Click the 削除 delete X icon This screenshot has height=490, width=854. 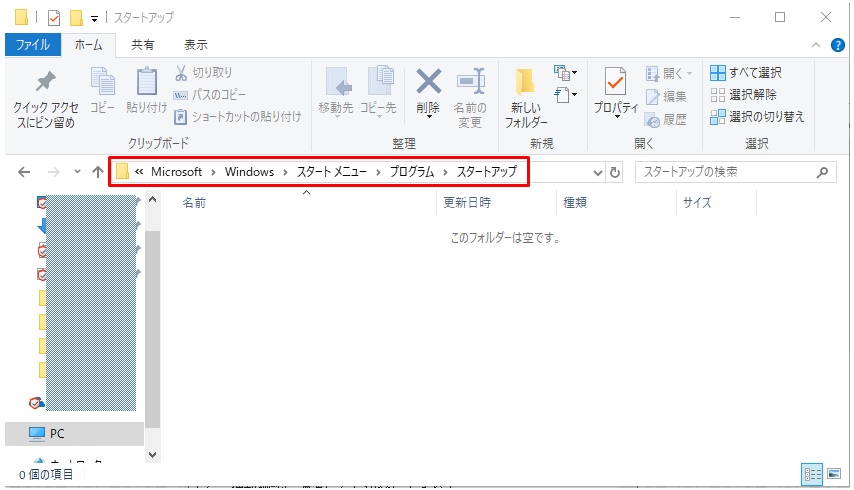click(x=429, y=82)
